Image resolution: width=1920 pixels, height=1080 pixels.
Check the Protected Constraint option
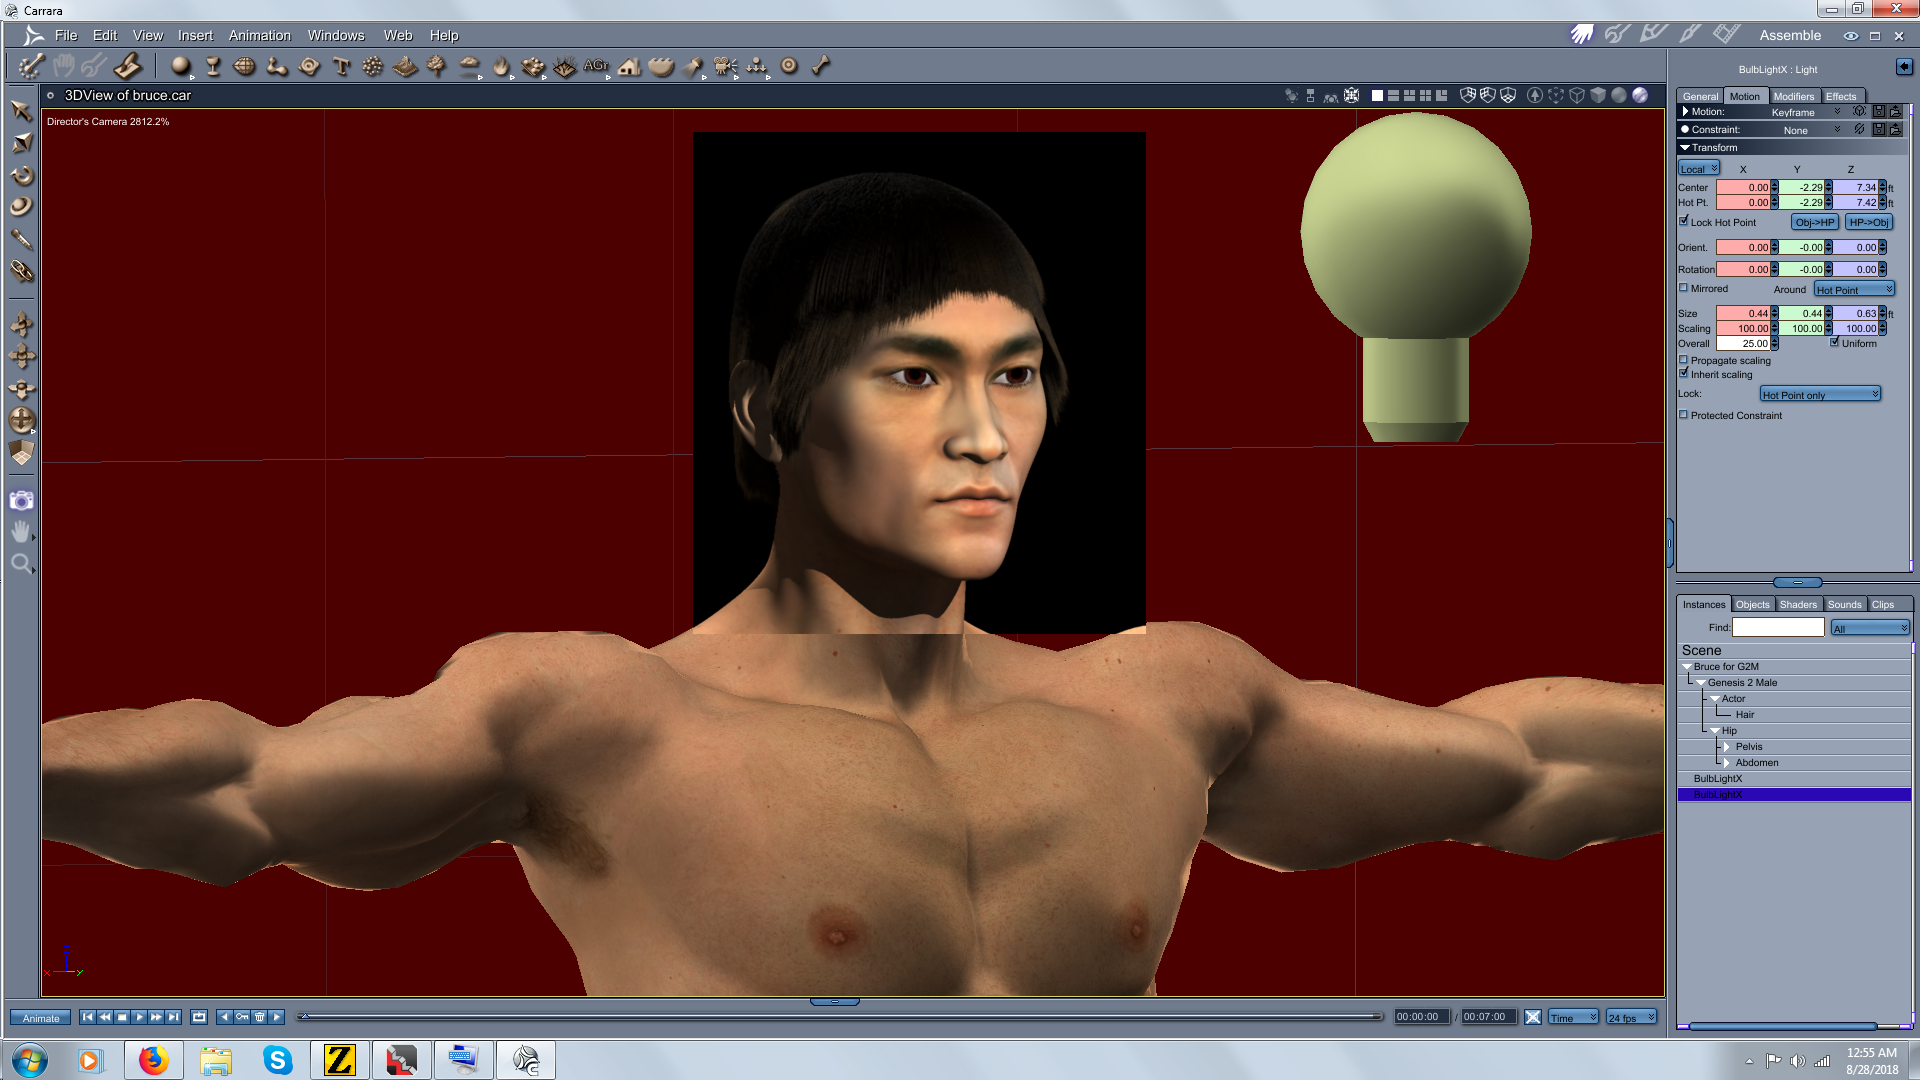[1684, 415]
